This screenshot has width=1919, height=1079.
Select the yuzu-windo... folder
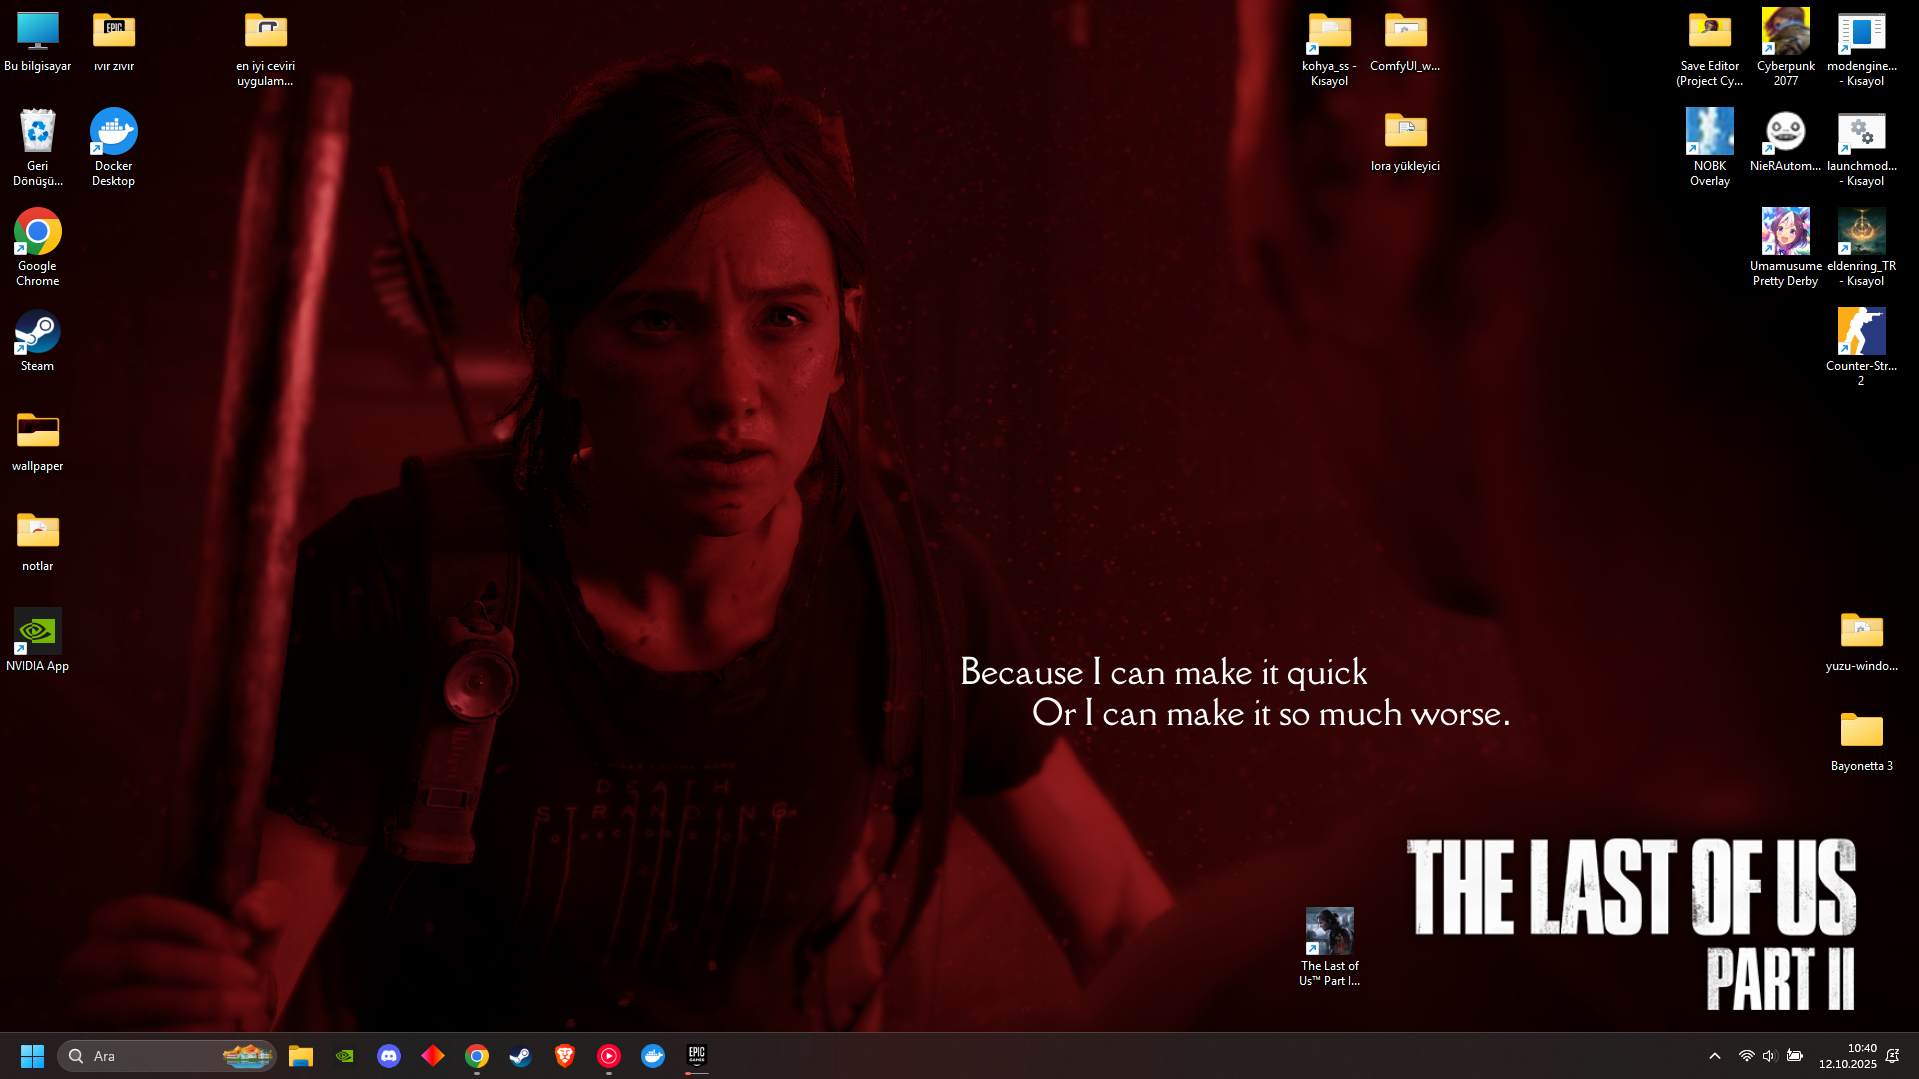1861,641
